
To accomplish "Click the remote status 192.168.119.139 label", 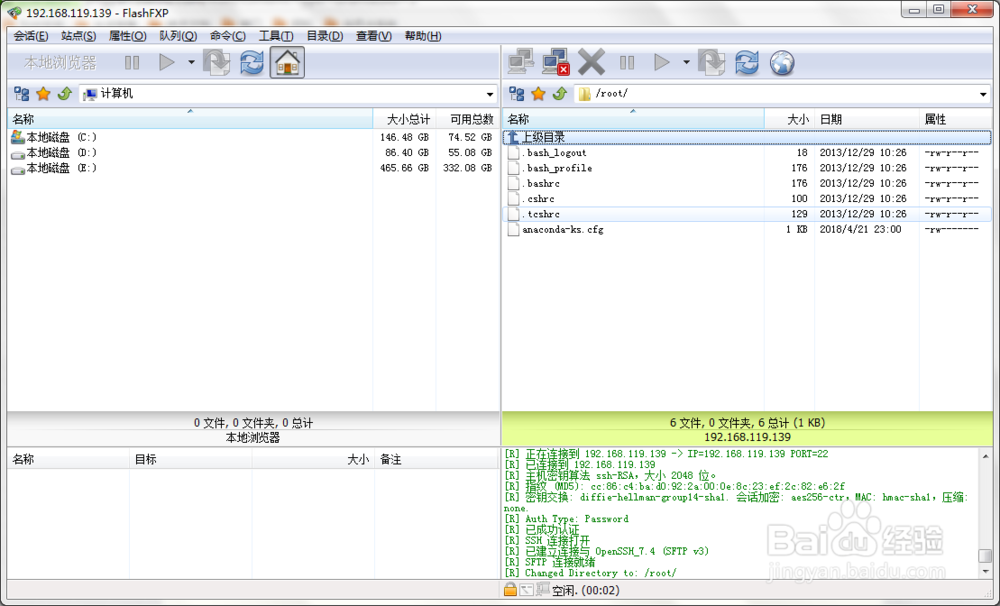I will 747,438.
